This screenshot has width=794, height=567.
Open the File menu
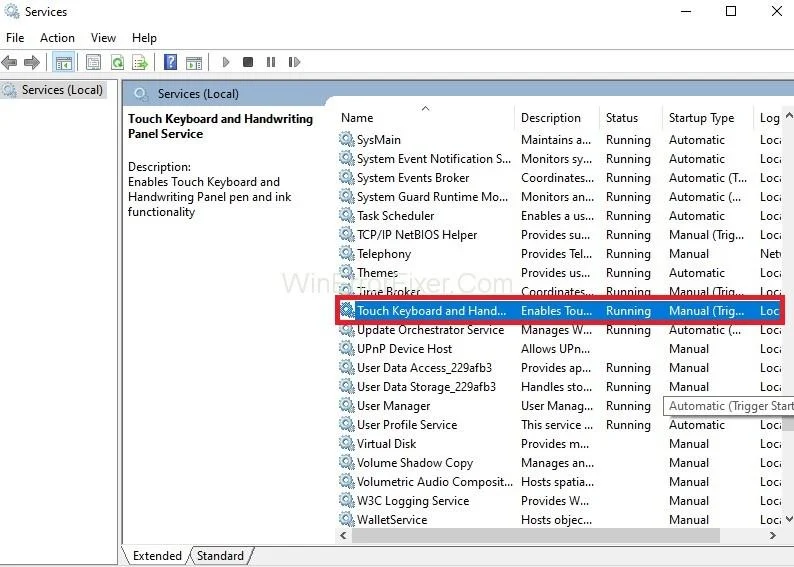(x=15, y=38)
